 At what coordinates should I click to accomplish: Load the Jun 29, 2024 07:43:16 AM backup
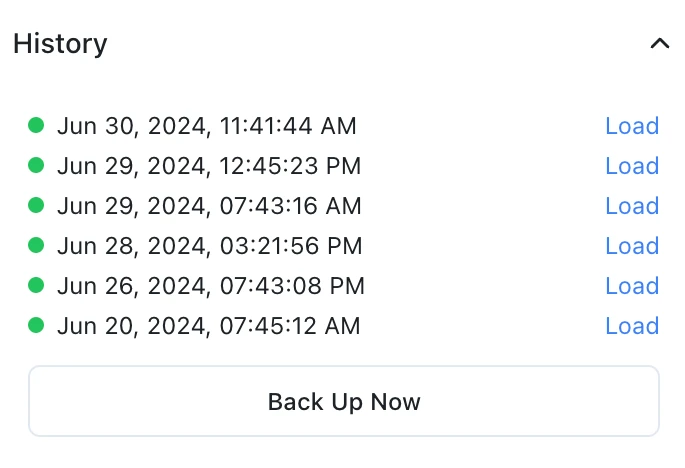coord(631,206)
